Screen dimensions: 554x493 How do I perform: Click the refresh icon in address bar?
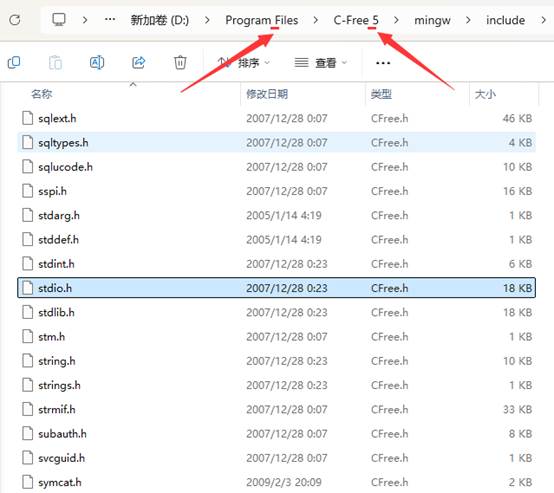pyautogui.click(x=15, y=20)
